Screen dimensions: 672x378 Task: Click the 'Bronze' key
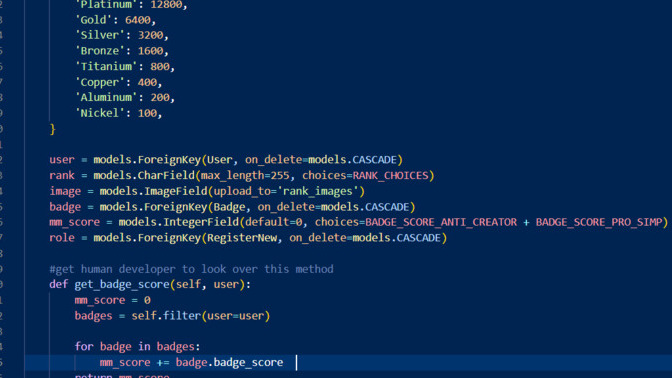click(100, 51)
